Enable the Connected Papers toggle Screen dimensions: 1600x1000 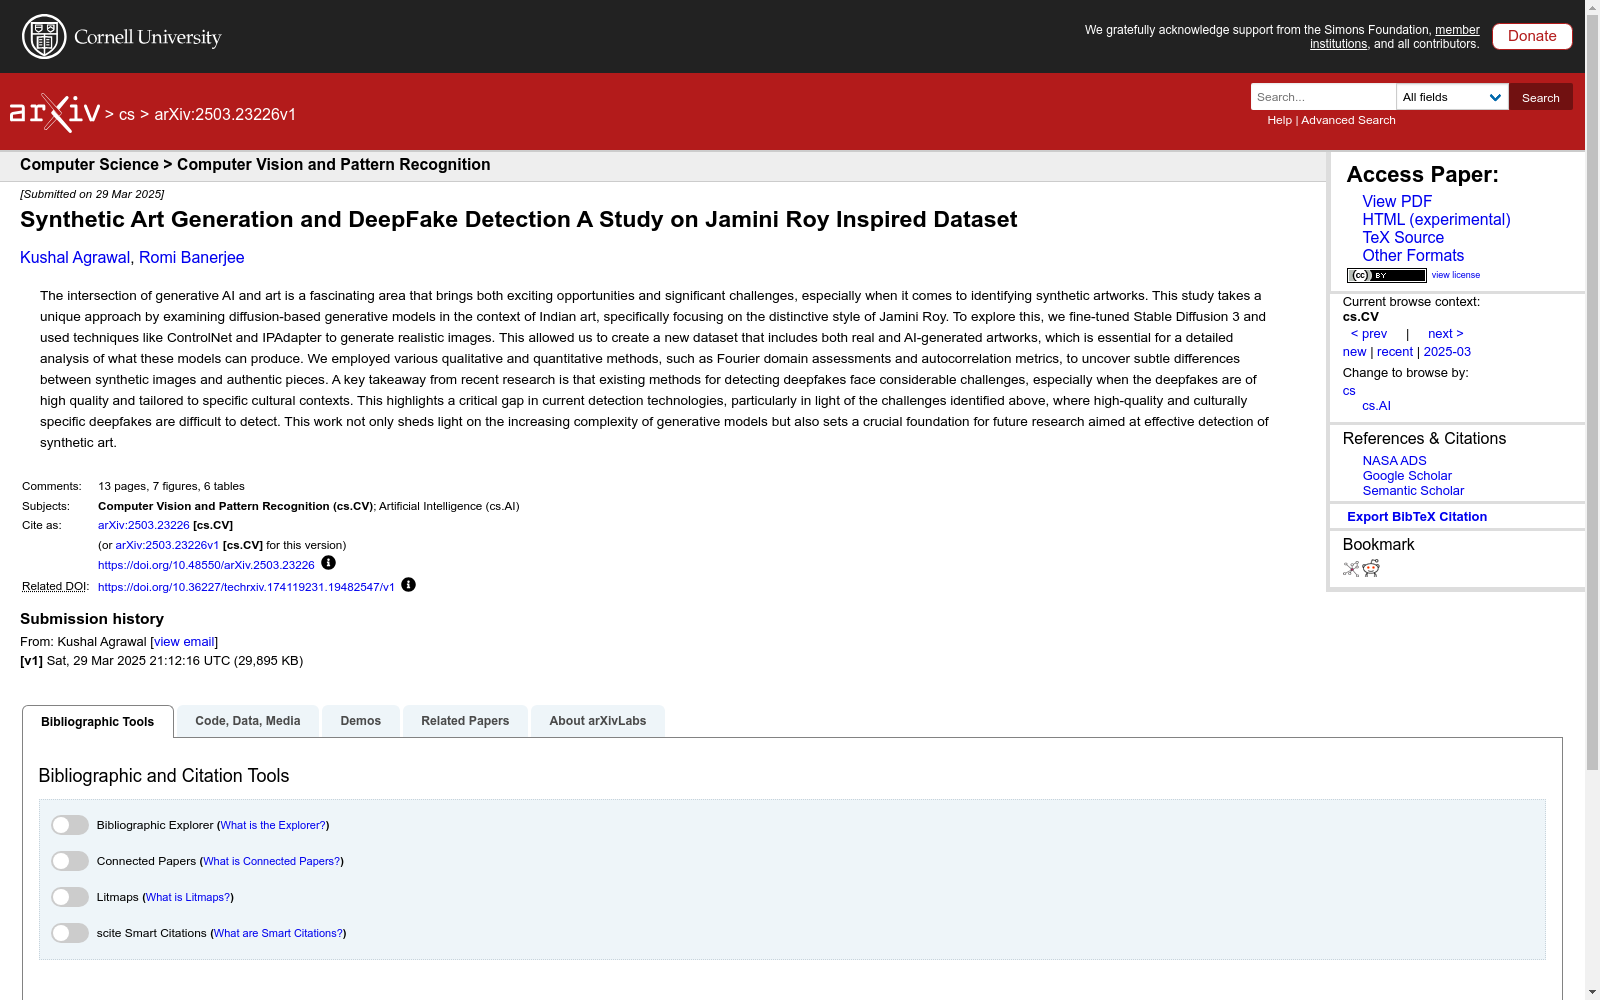tap(70, 861)
